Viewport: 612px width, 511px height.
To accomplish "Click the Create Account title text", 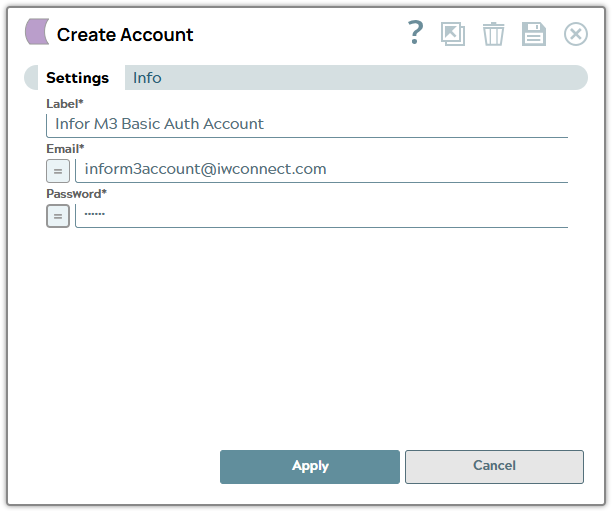I will click(125, 35).
